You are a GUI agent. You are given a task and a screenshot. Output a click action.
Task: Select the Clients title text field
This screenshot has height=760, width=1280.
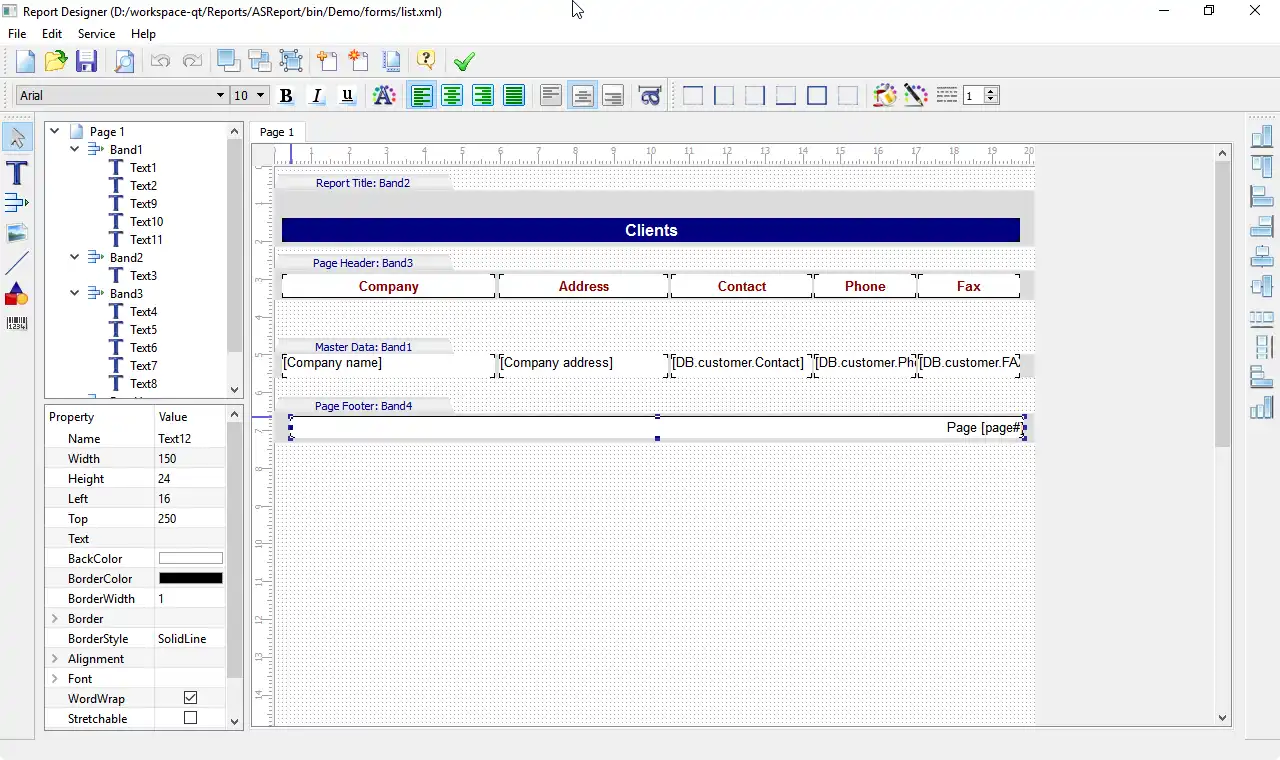tap(650, 230)
